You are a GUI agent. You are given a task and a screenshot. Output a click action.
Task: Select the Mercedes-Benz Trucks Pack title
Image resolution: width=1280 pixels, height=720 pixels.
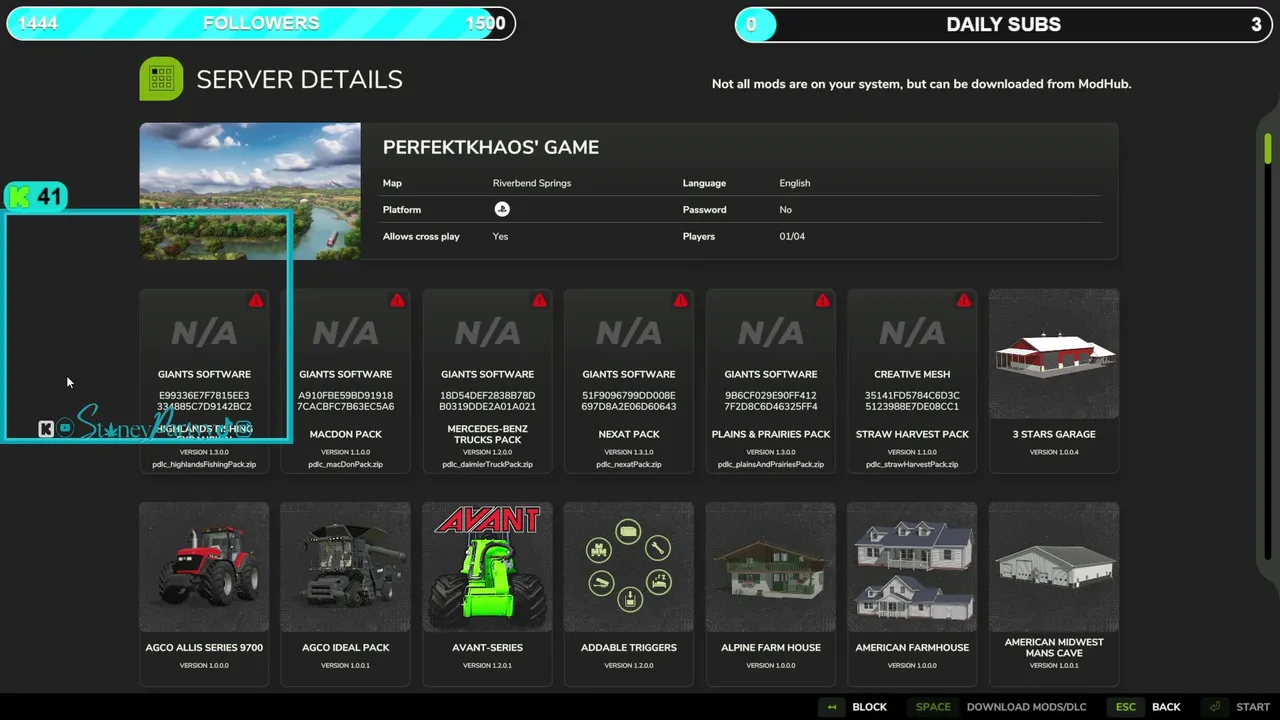487,434
